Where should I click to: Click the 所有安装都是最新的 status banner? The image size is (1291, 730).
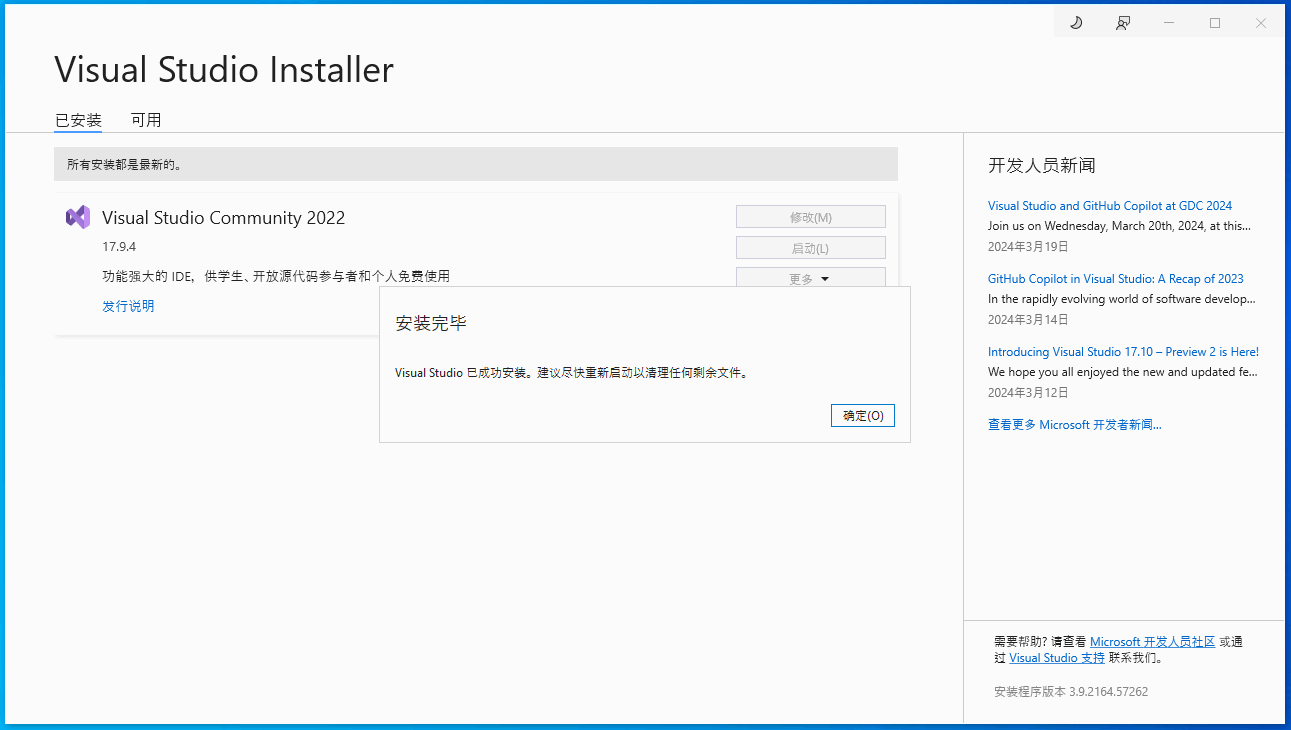tap(474, 164)
